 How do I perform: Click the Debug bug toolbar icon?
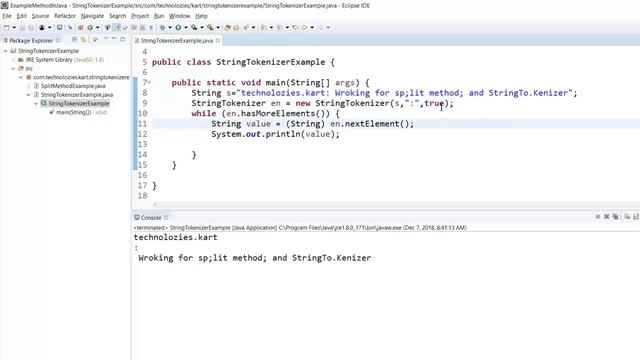click(x=162, y=27)
